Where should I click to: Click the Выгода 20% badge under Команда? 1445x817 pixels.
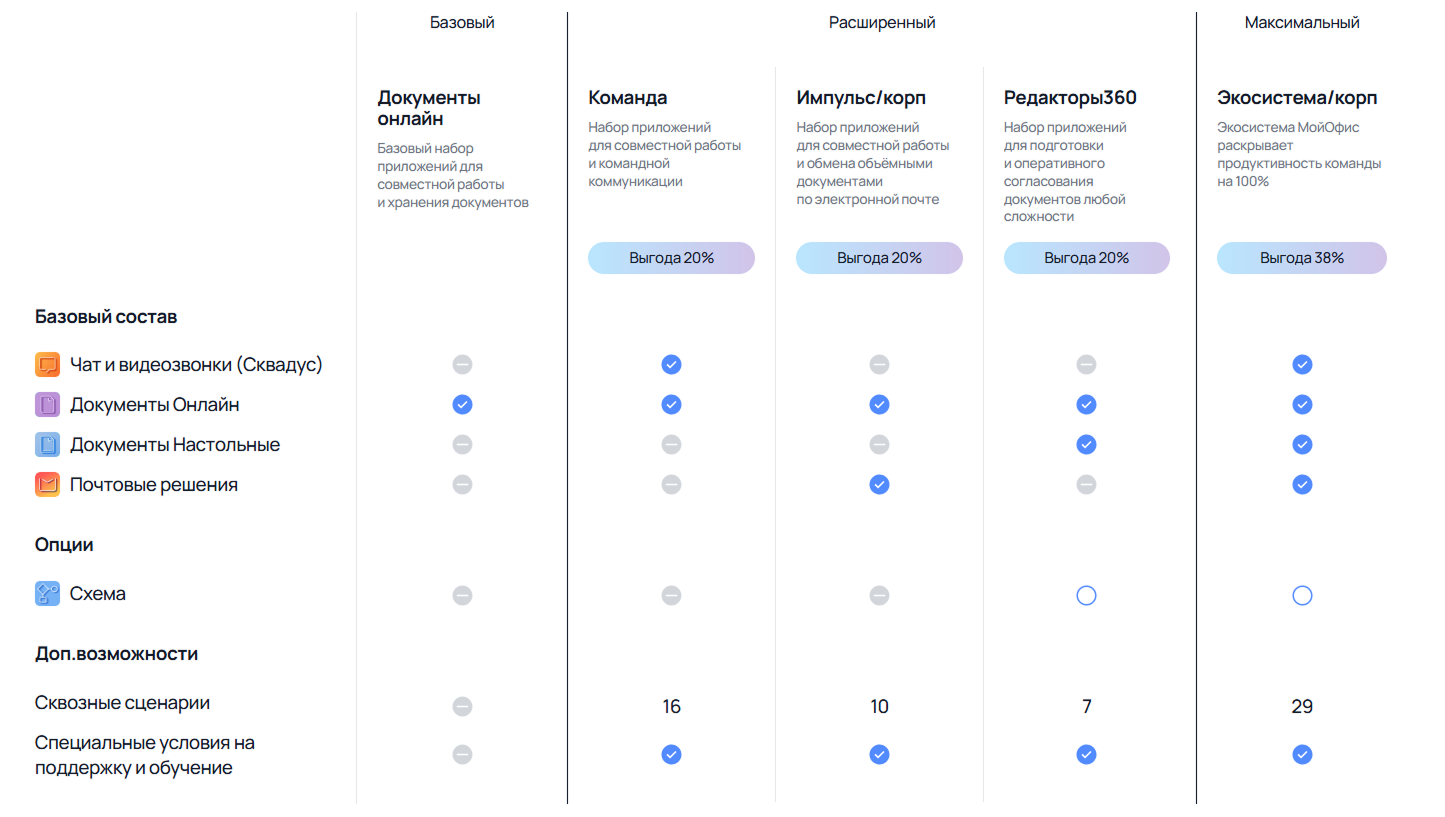click(x=671, y=258)
